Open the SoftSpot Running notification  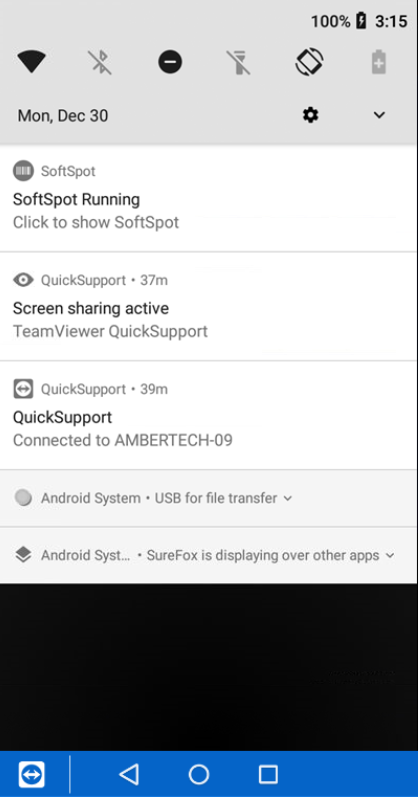click(x=209, y=199)
